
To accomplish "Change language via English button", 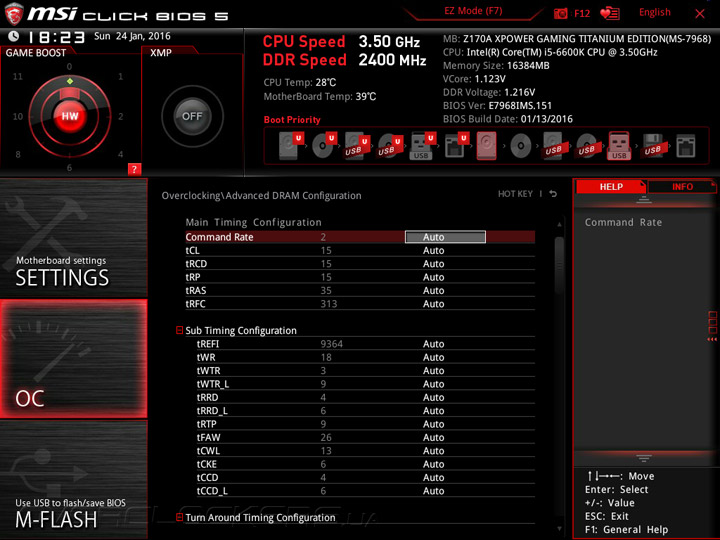I will coord(654,12).
